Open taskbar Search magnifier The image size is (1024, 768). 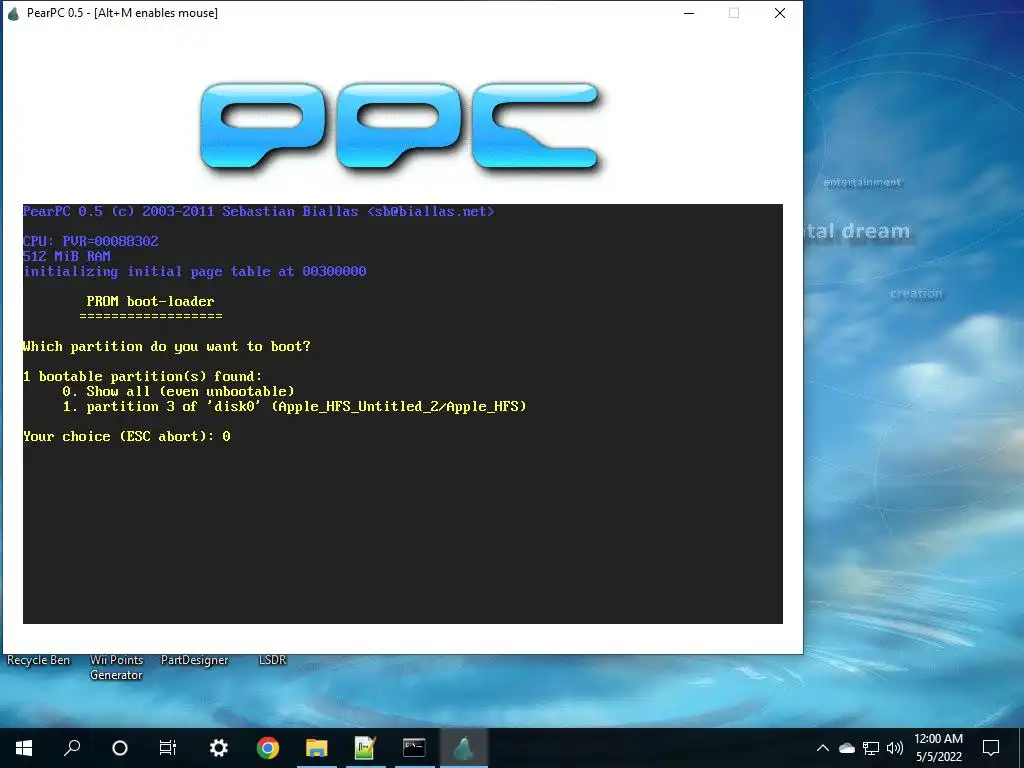(72, 748)
